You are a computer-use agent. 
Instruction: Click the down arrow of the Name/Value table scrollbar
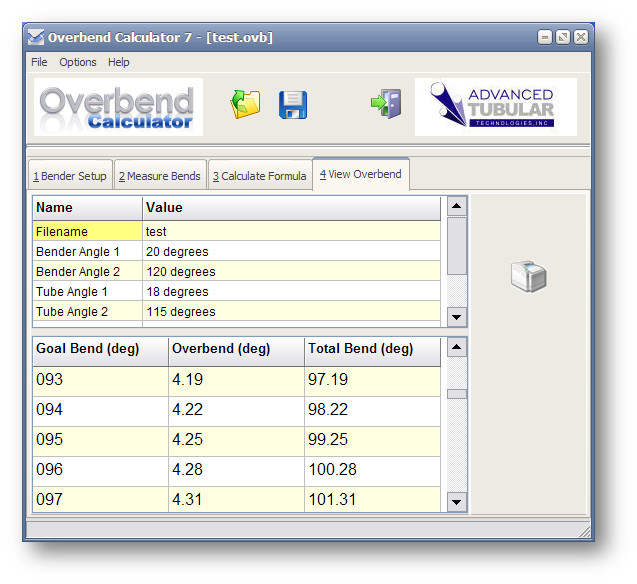coord(457,317)
